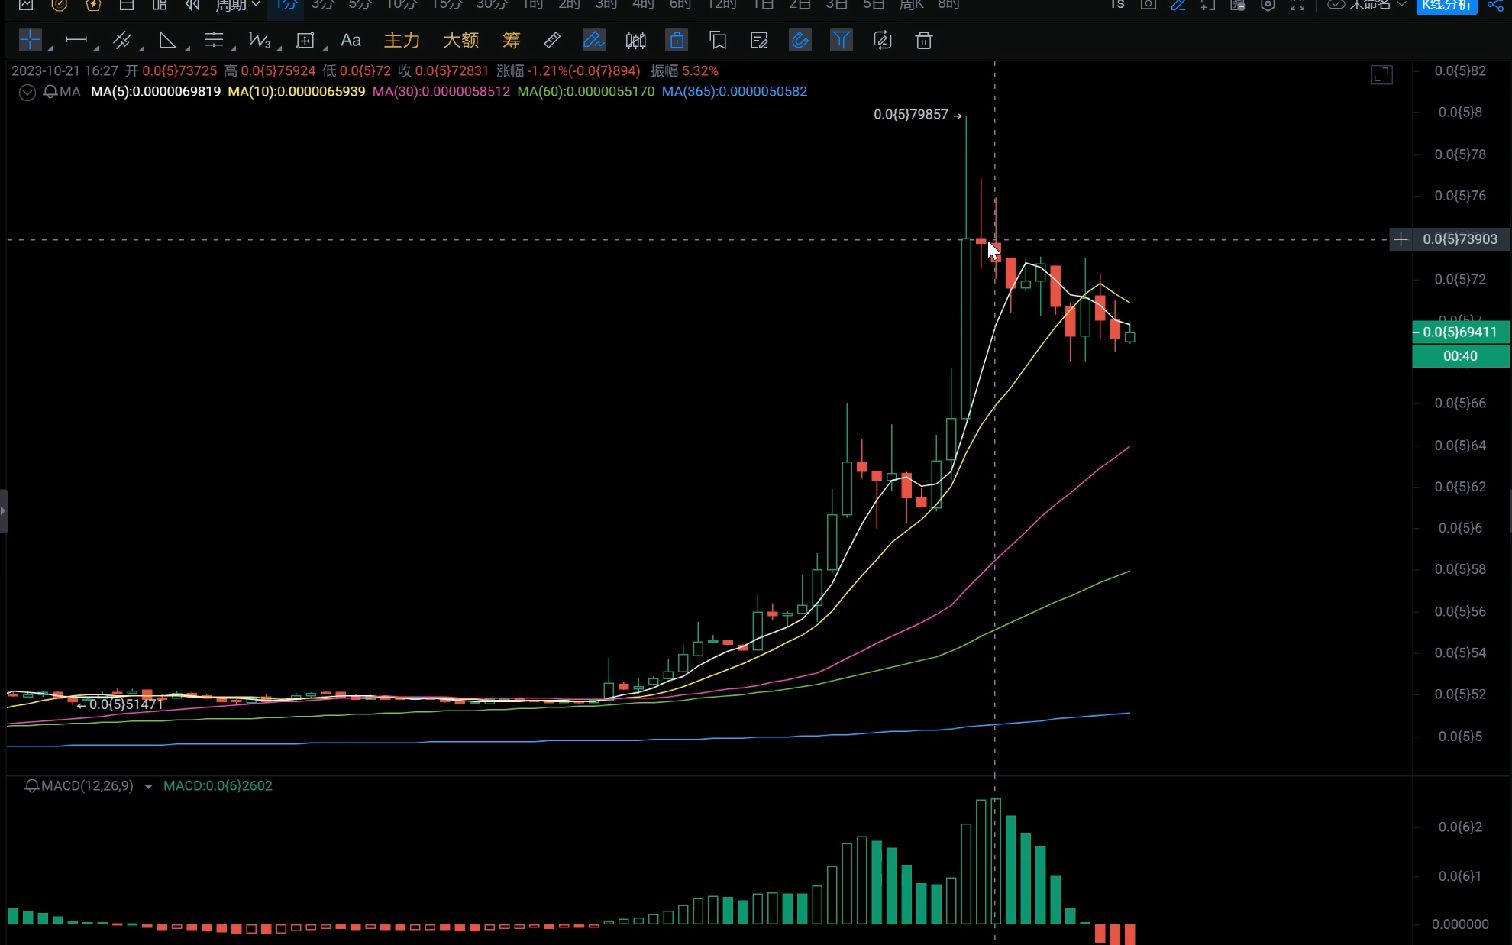Select the 周K weekly timeframe

(x=911, y=5)
